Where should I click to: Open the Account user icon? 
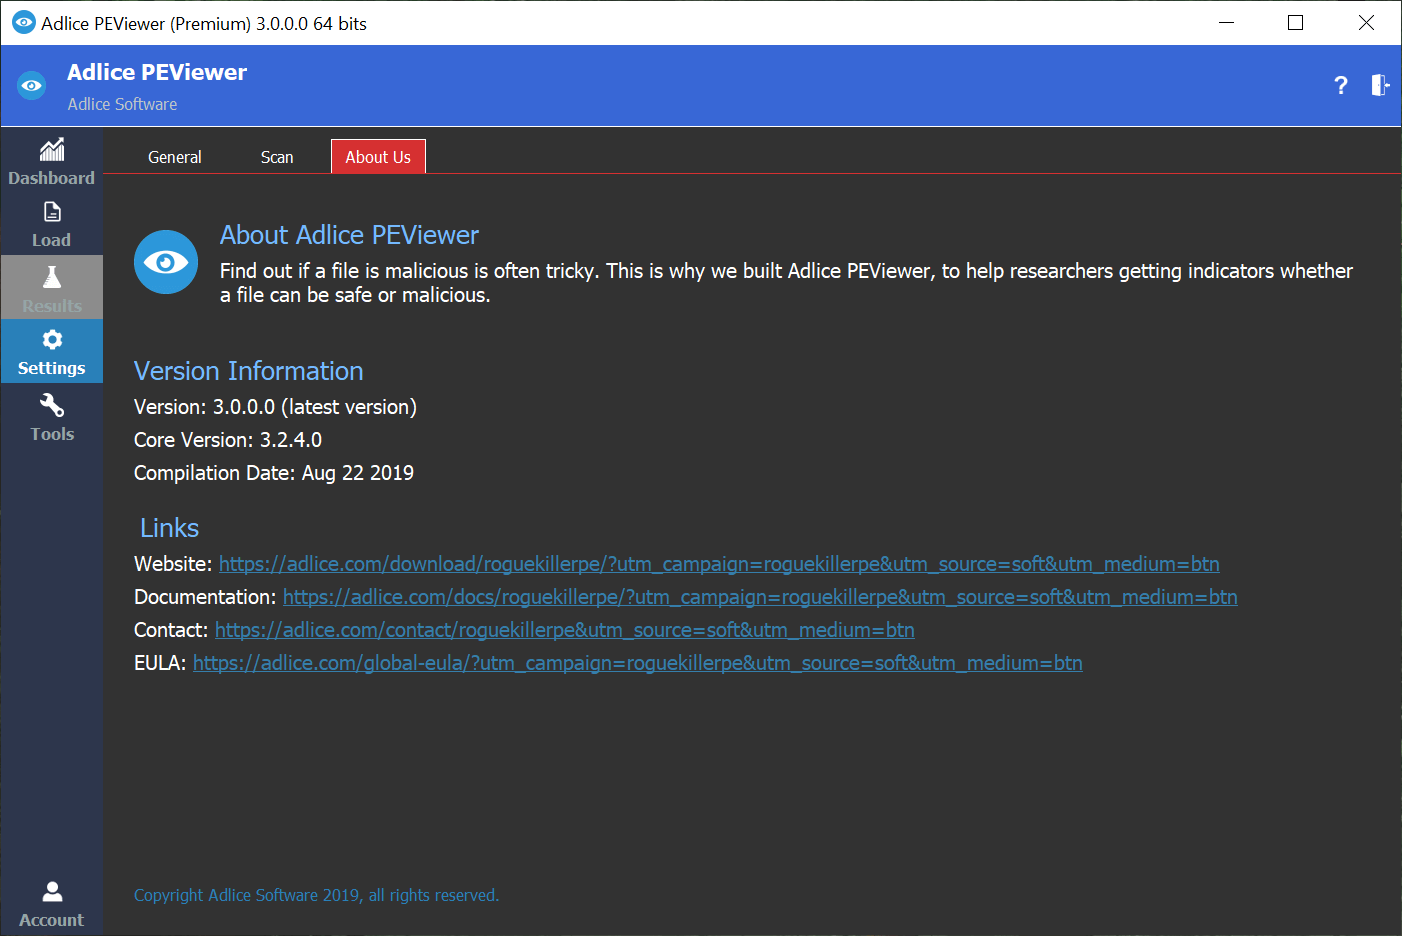52,891
